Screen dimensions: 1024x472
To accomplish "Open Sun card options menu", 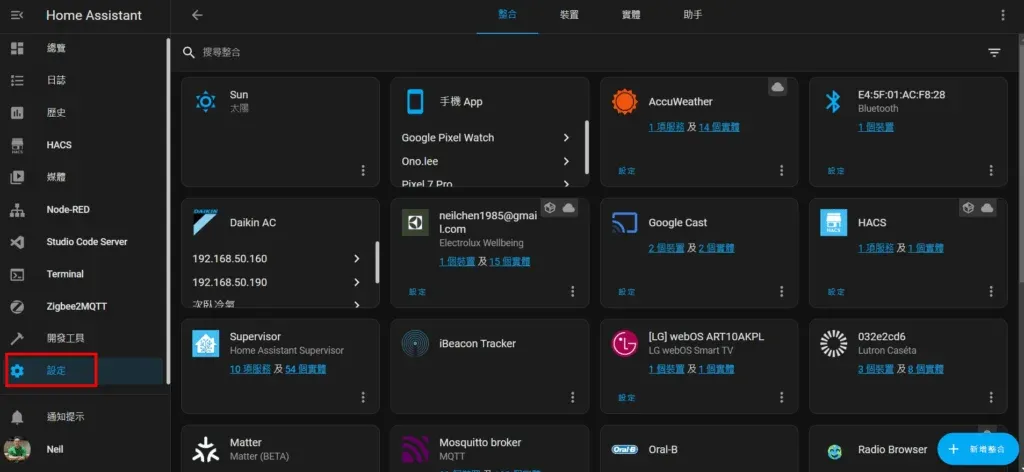I will click(363, 170).
